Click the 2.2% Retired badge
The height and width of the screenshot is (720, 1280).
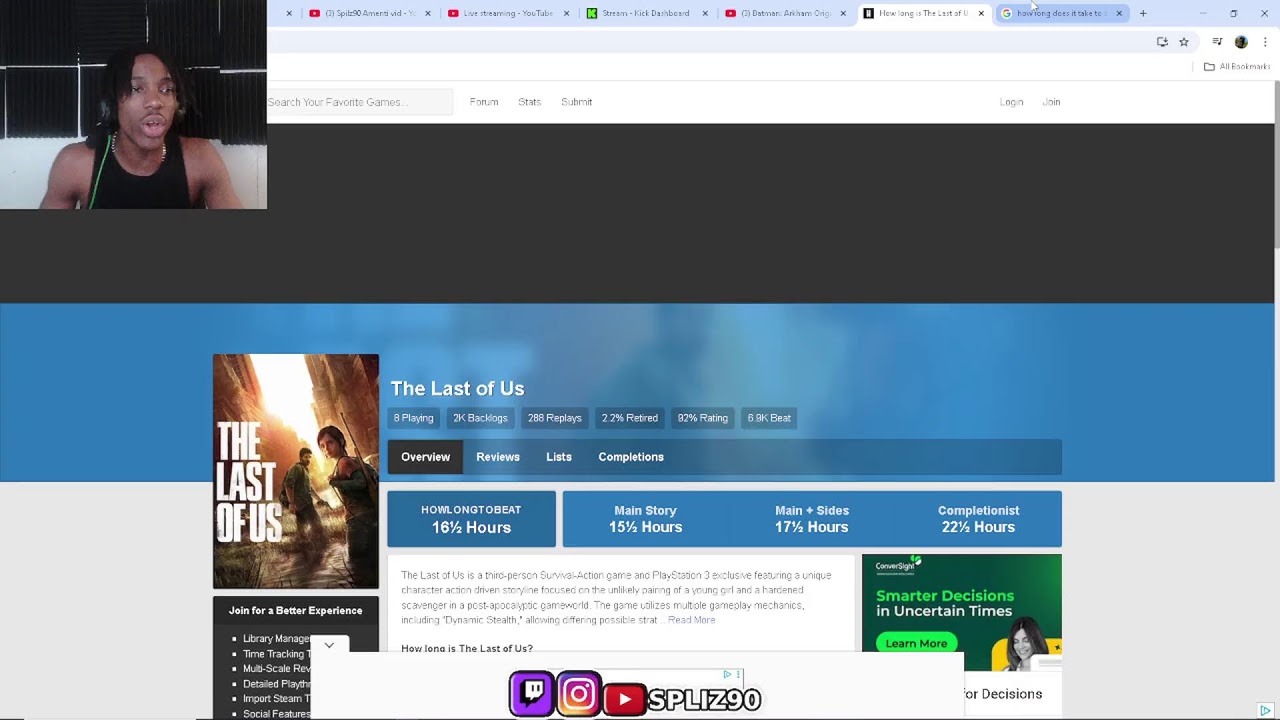click(x=630, y=418)
